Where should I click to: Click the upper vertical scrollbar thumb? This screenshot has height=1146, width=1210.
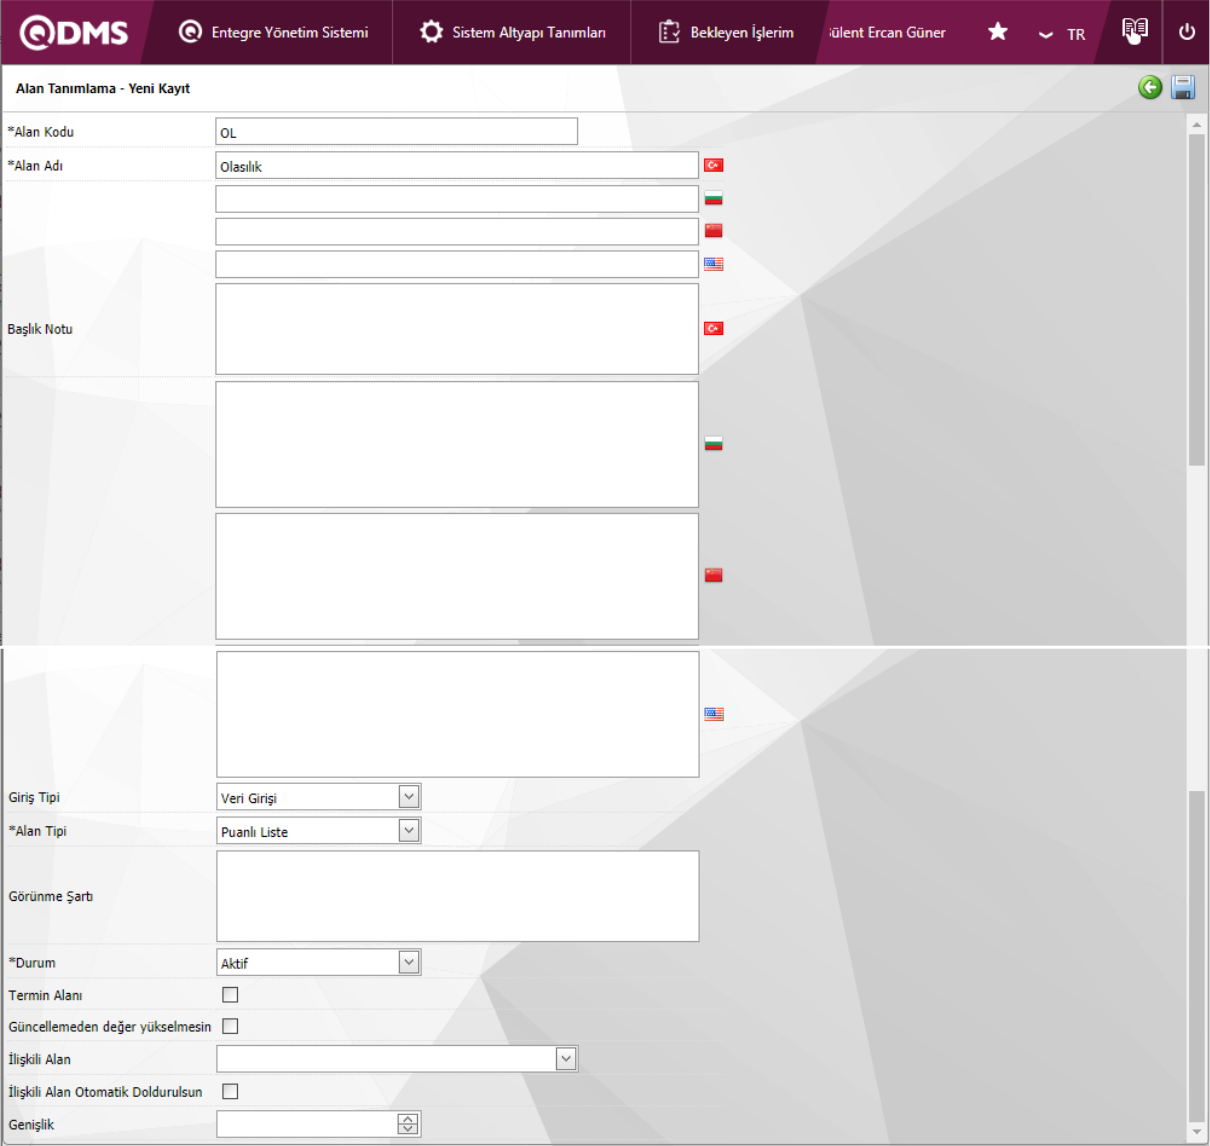[1196, 300]
